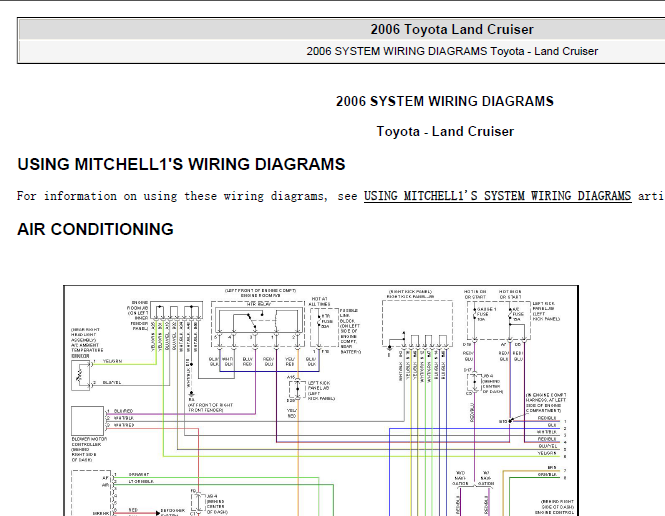Click the blower motor controller box in the diagram

point(87,421)
